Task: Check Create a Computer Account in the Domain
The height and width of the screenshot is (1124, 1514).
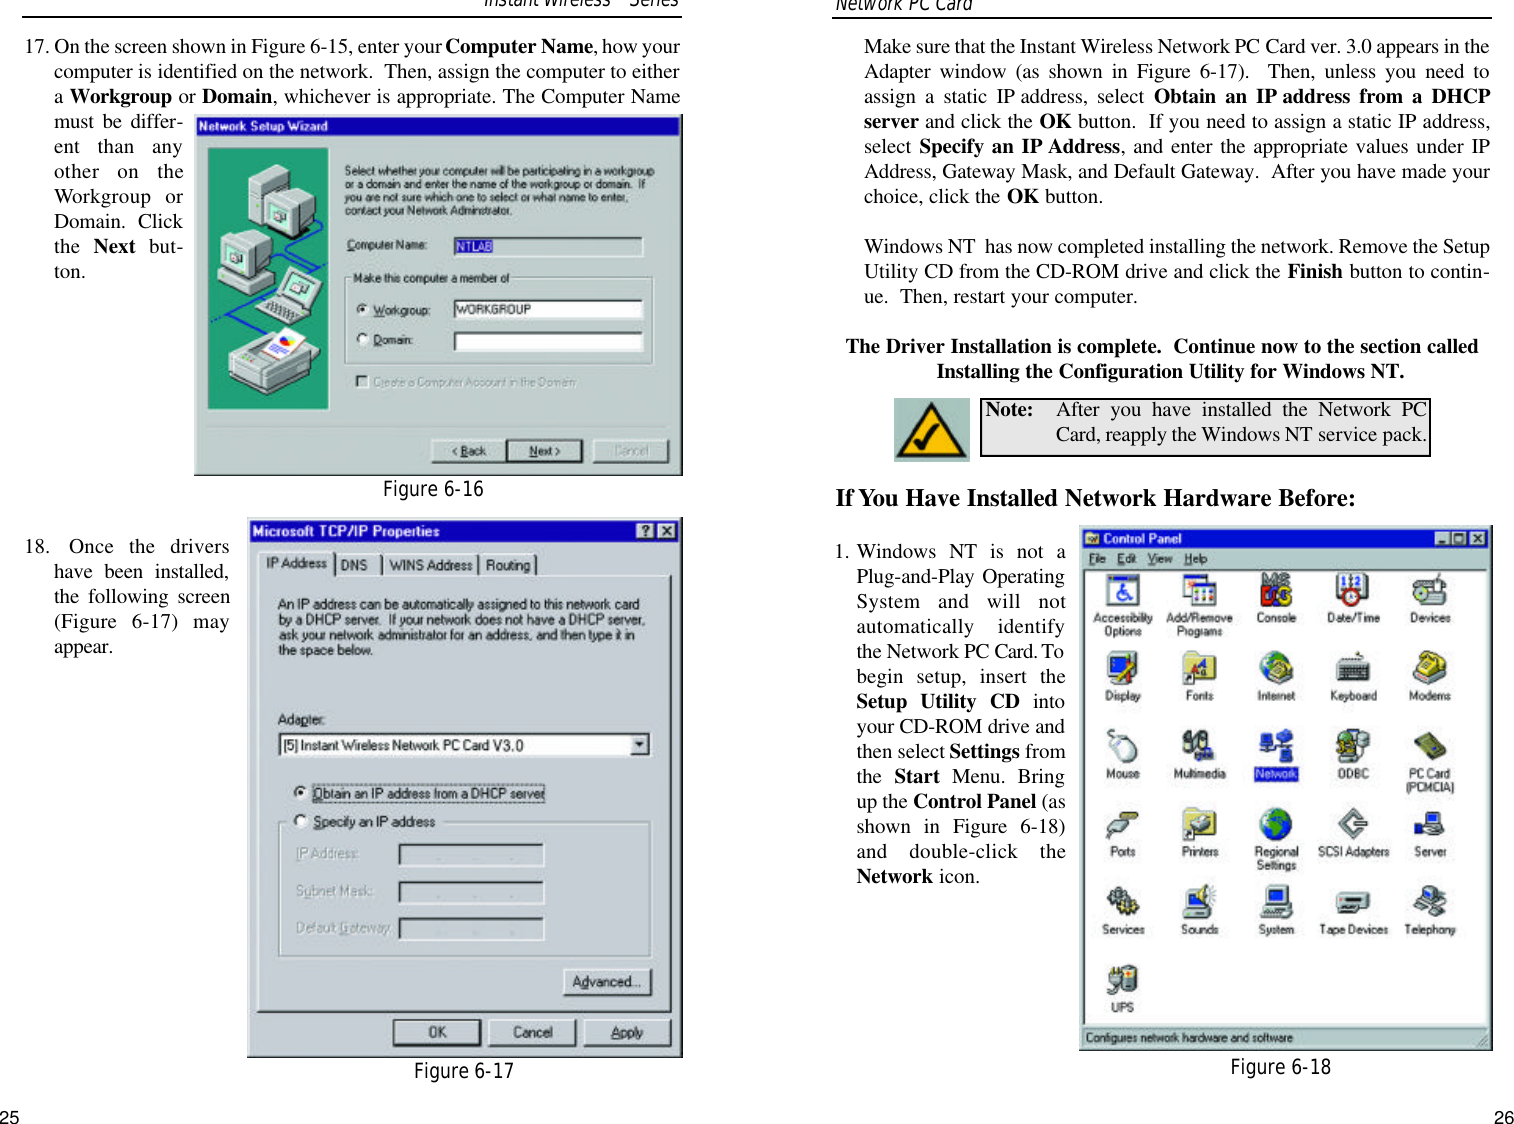Action: (361, 381)
